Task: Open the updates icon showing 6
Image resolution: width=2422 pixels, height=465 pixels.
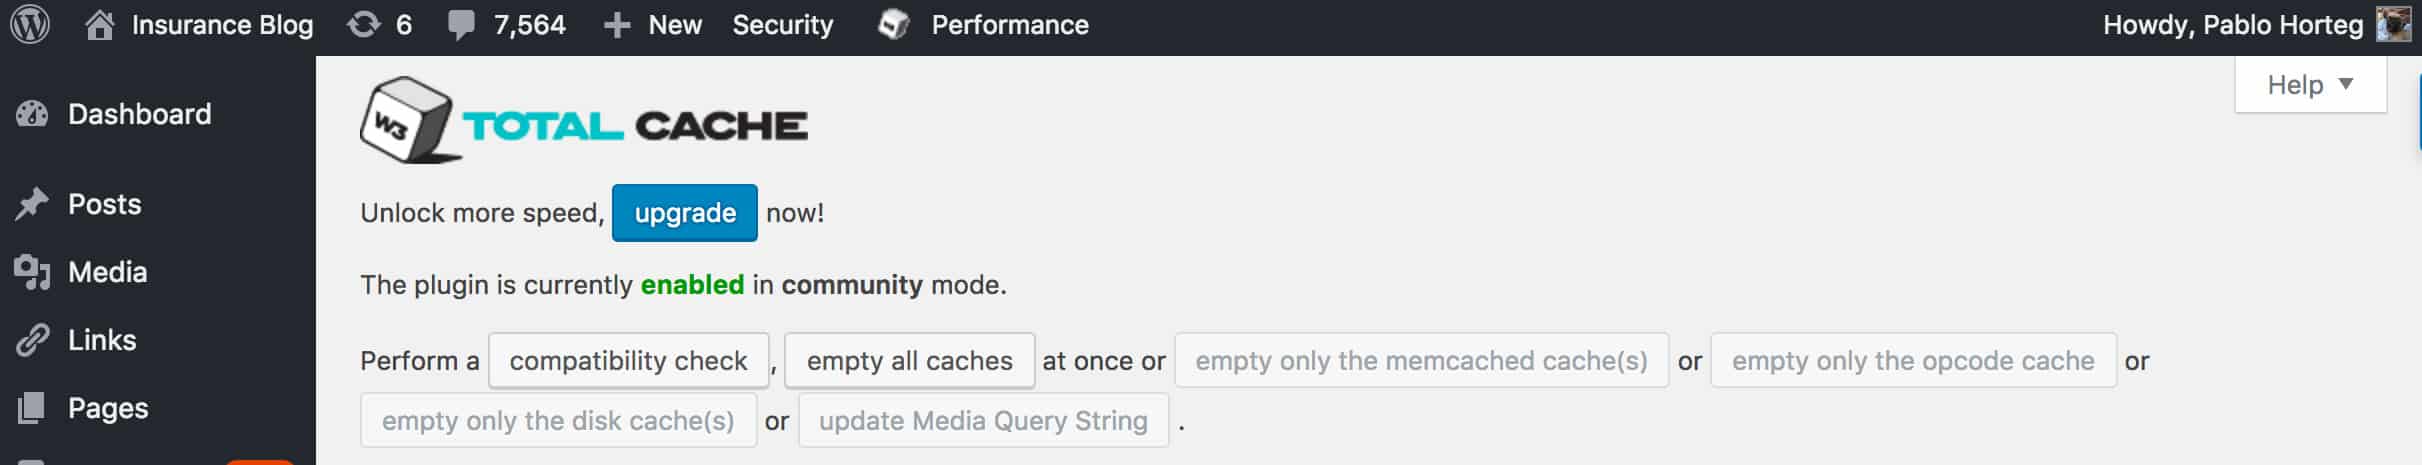Action: pos(364,25)
